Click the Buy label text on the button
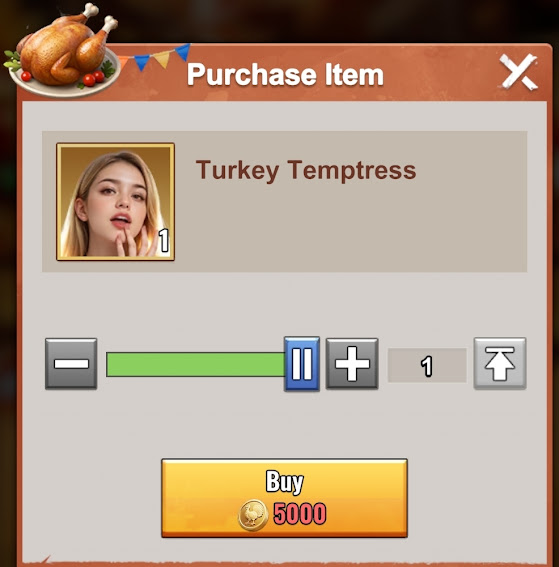This screenshot has height=567, width=559. [285, 481]
